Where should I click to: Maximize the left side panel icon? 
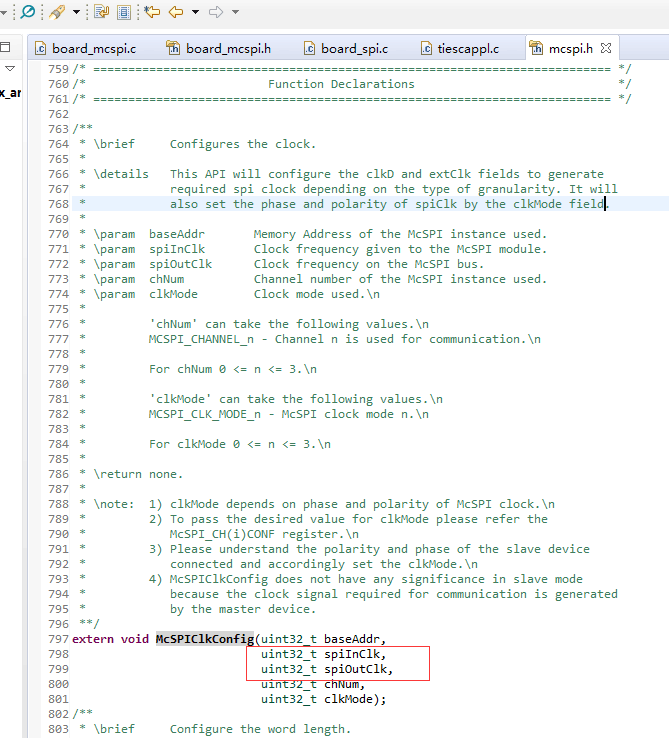pyautogui.click(x=5, y=47)
